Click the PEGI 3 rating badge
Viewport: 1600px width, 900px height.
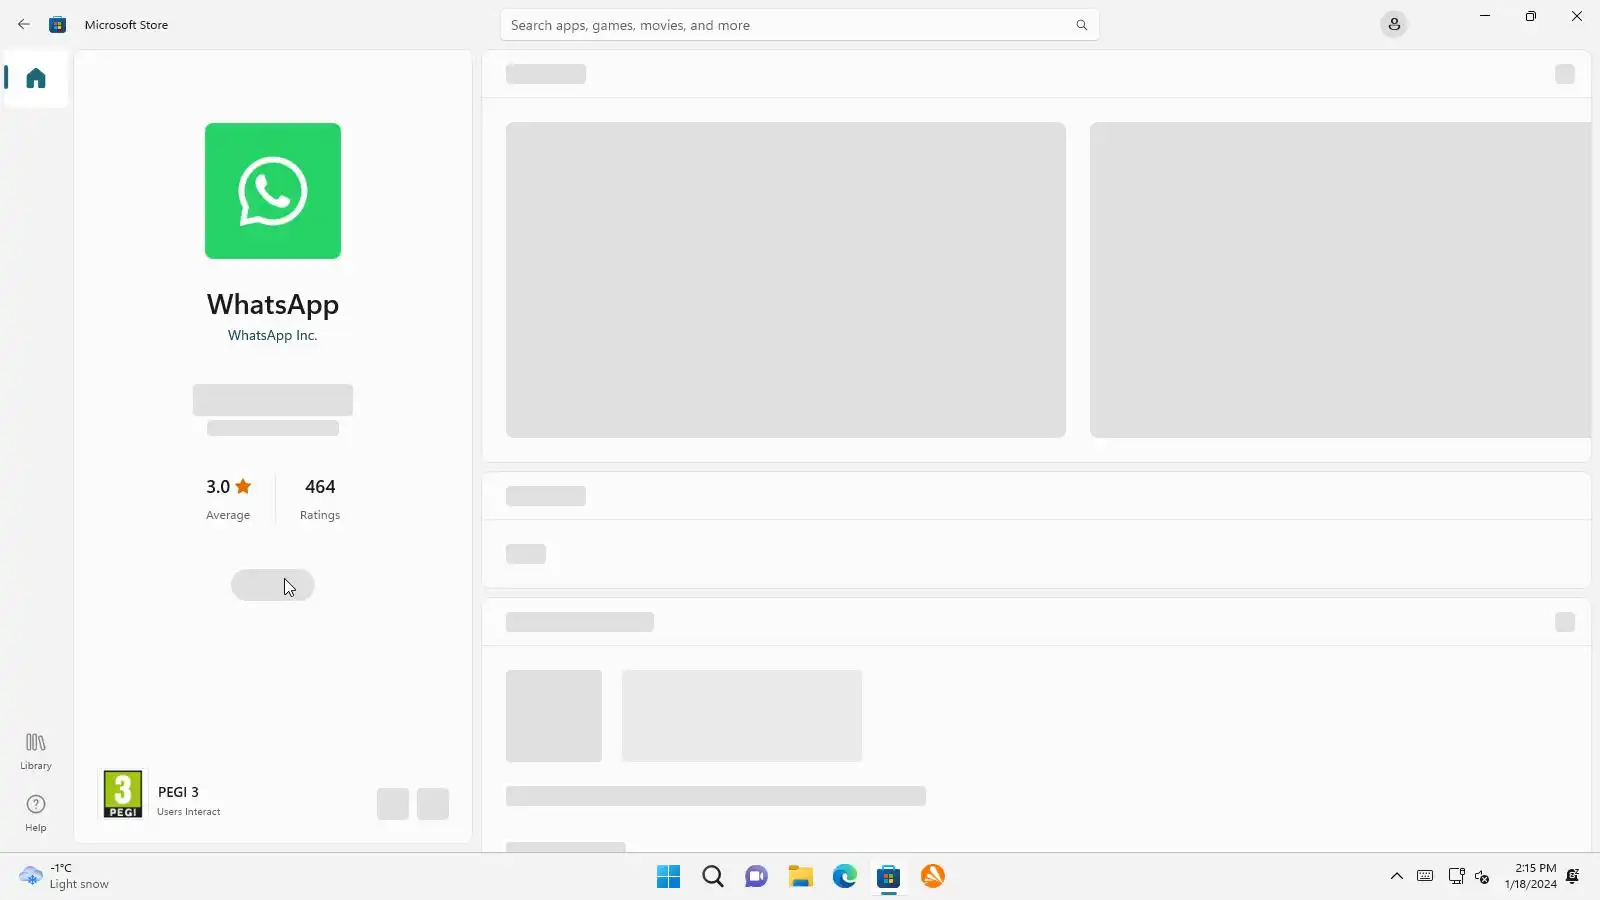click(123, 794)
